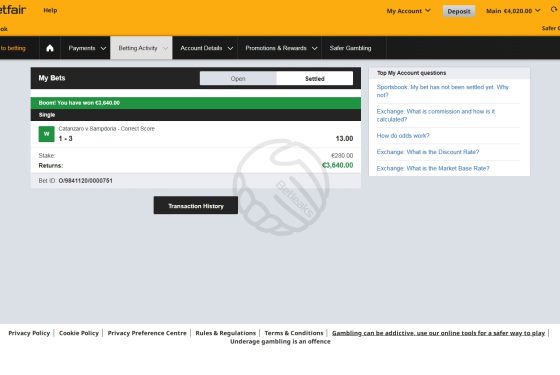Open 'How do odds work?' link
This screenshot has height=375, width=560.
(x=403, y=136)
